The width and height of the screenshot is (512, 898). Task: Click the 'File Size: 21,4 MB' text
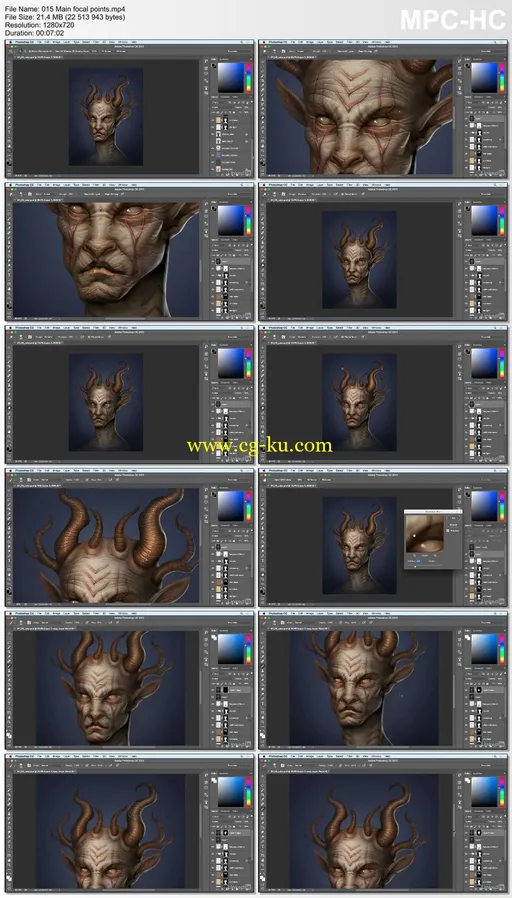(x=35, y=17)
